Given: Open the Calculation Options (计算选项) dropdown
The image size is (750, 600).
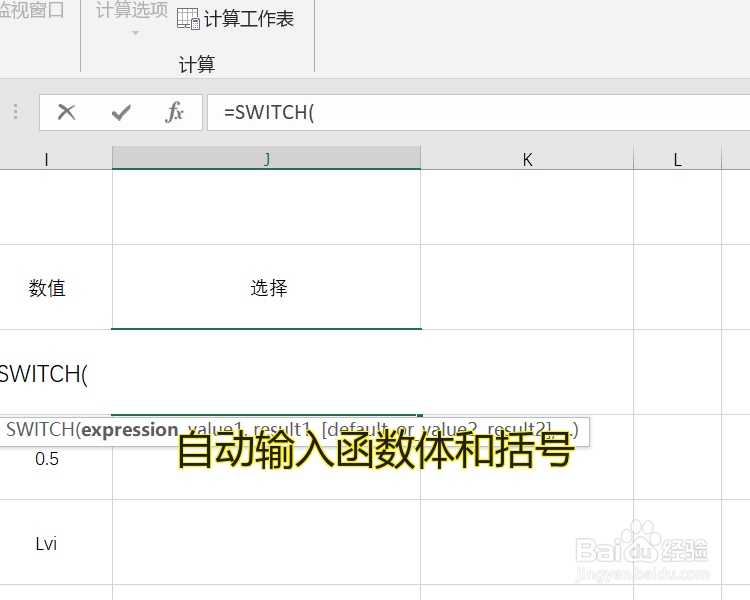Looking at the screenshot, I should pyautogui.click(x=132, y=17).
